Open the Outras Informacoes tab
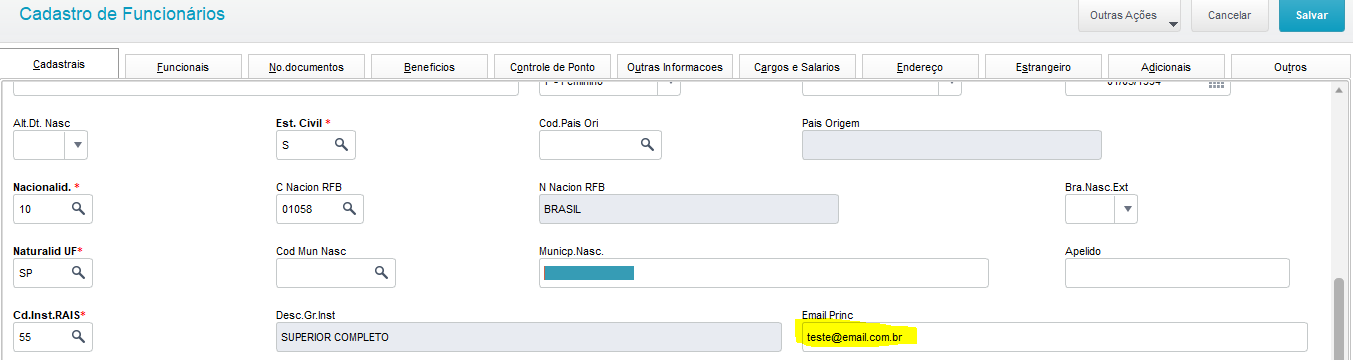The image size is (1353, 360). point(675,67)
